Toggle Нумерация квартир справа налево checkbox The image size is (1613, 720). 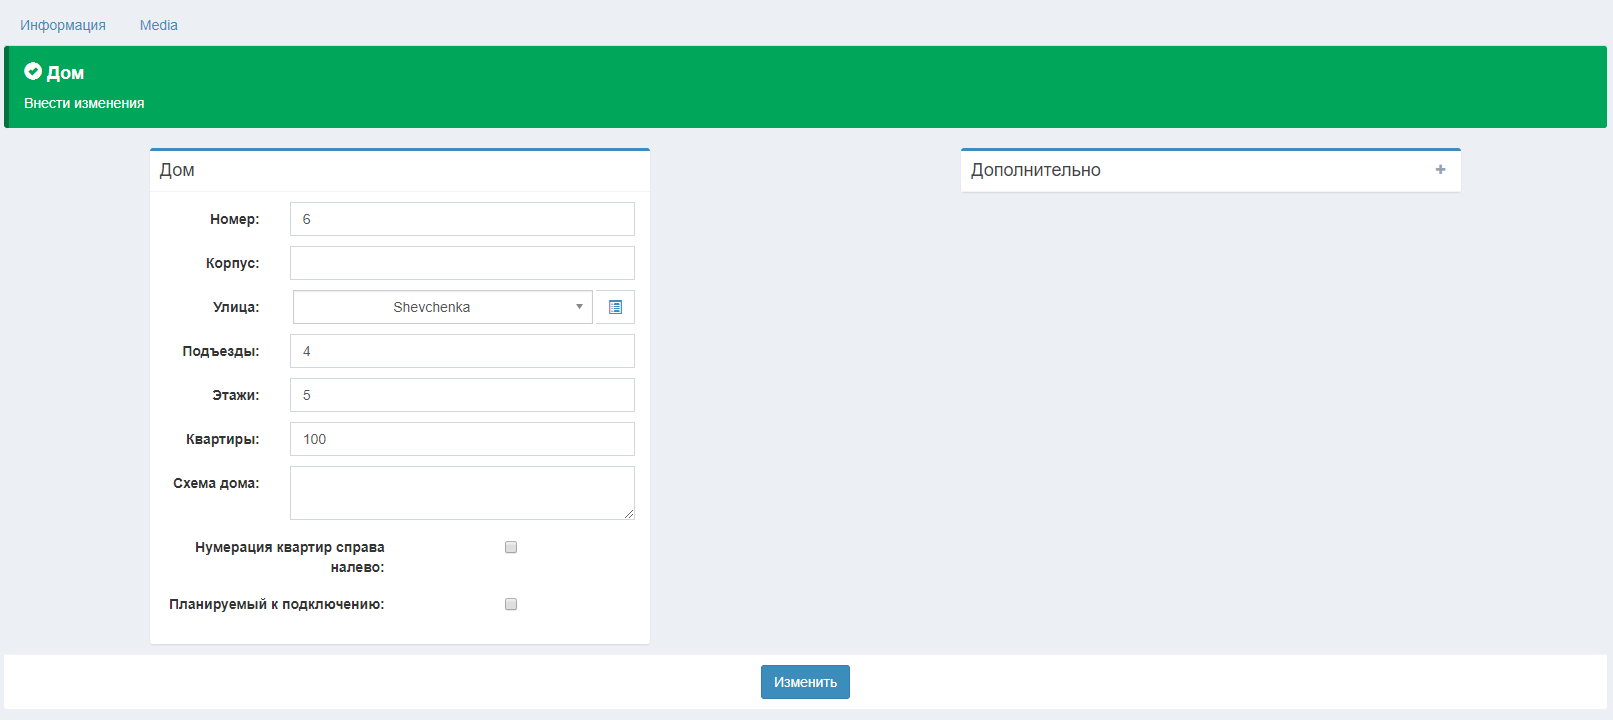(511, 547)
